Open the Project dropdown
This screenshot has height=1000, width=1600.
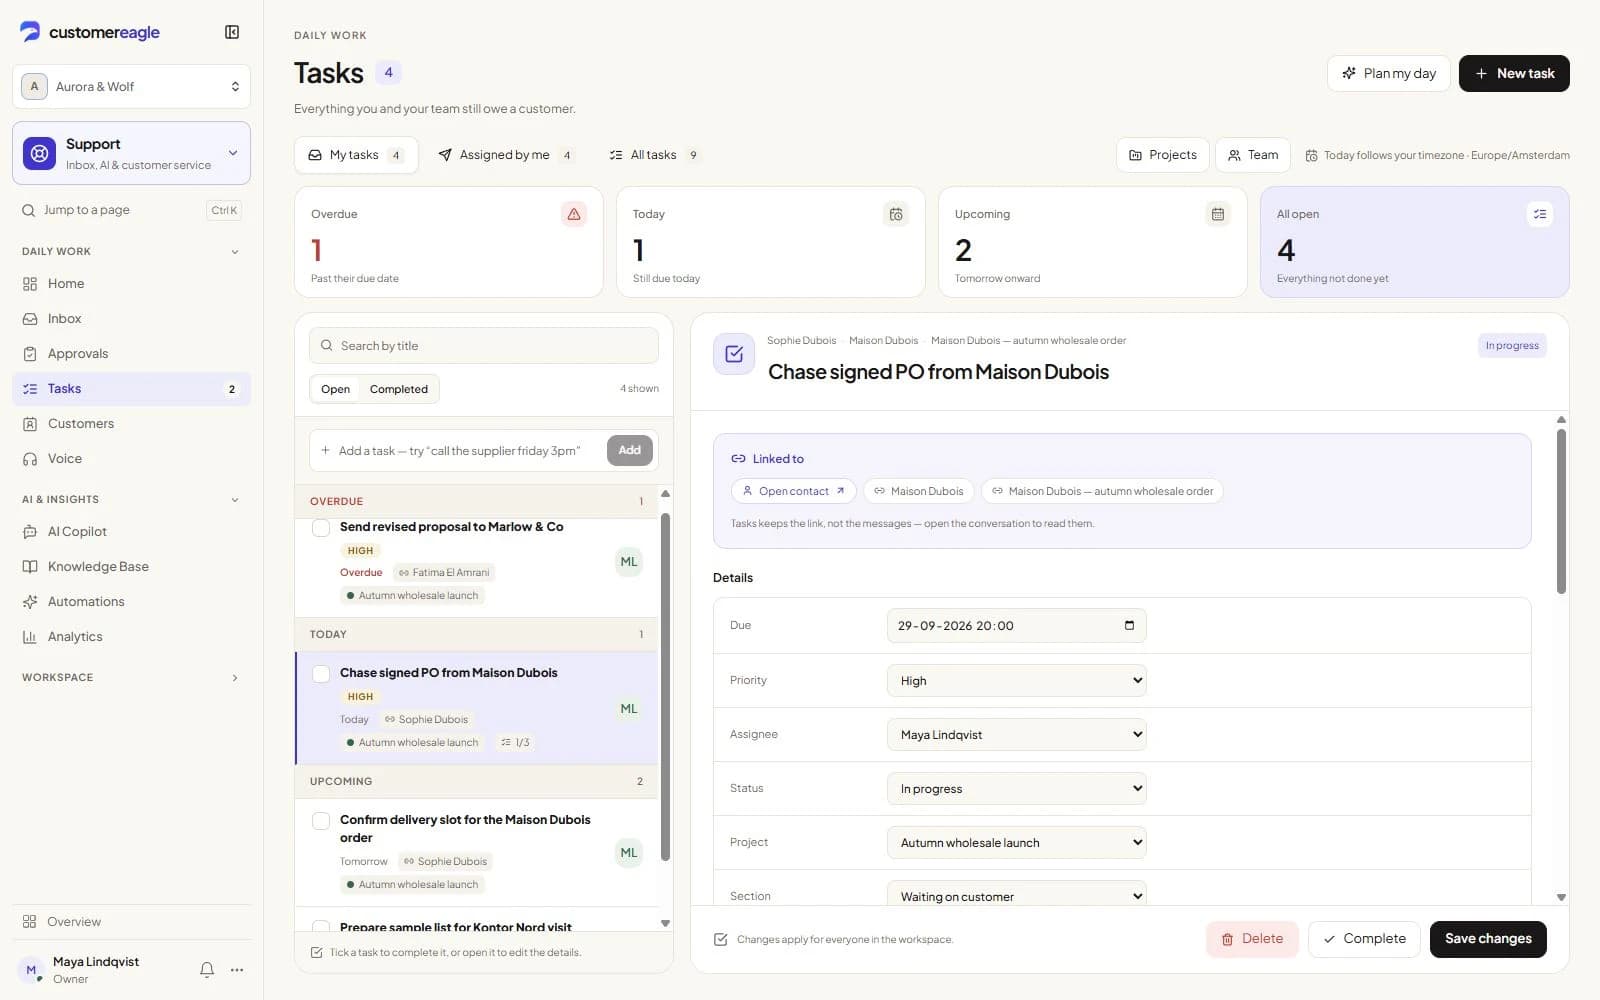1016,843
